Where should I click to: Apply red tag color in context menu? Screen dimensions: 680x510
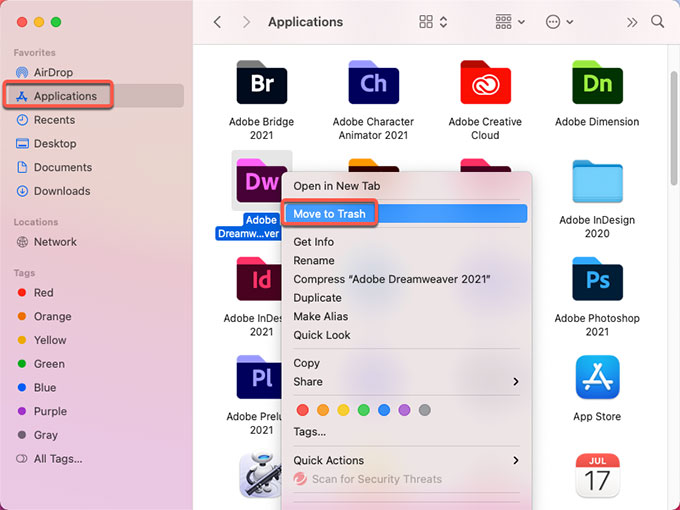click(x=303, y=410)
